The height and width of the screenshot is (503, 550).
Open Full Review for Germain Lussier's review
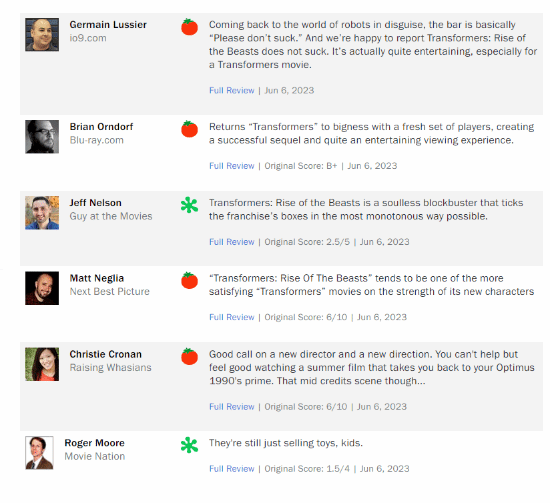coord(232,90)
